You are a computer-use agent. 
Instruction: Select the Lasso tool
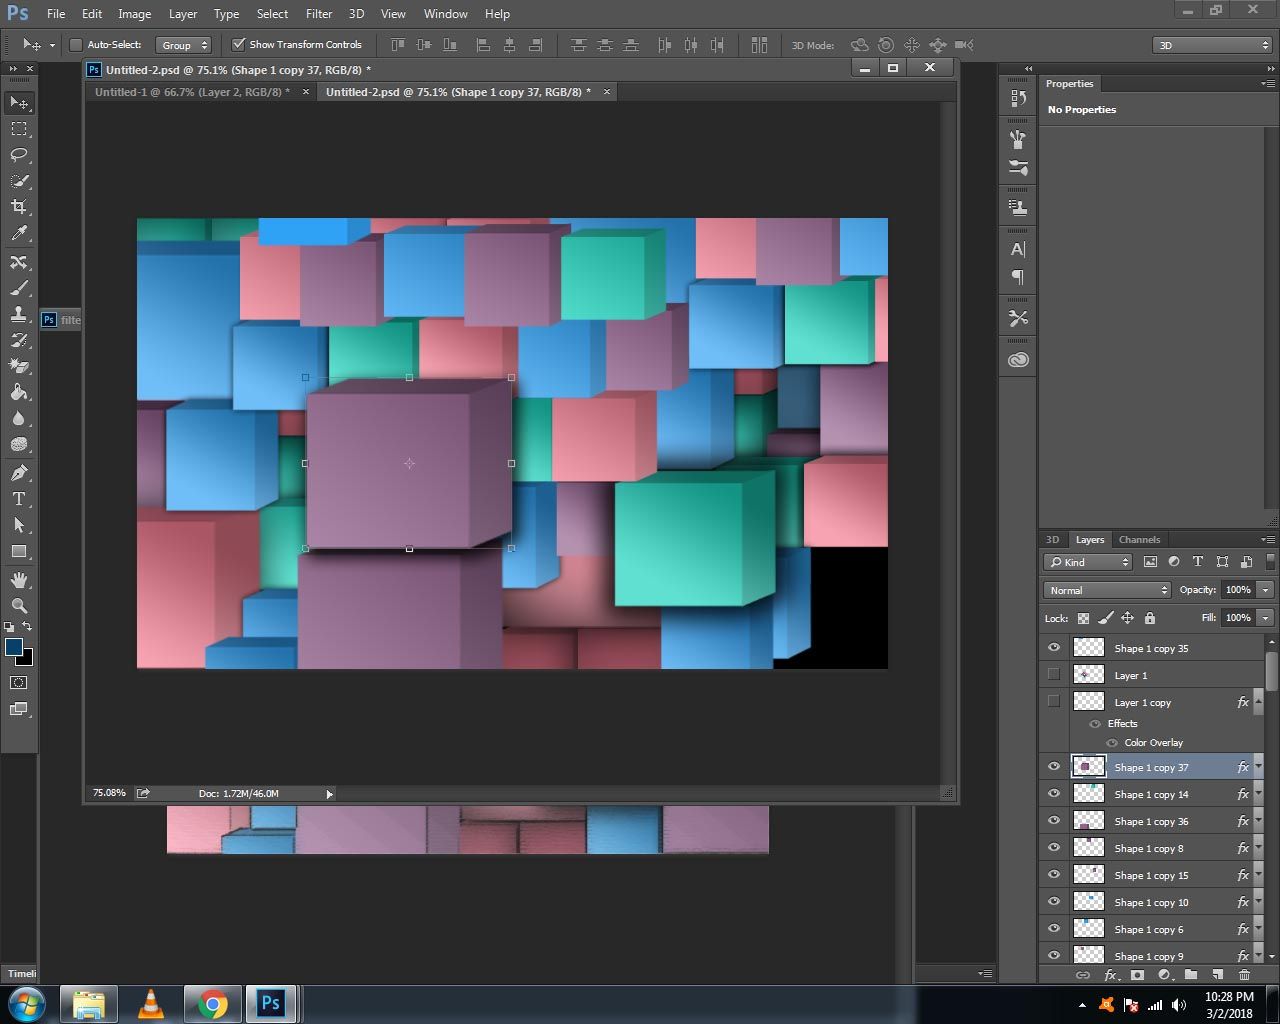pos(19,155)
